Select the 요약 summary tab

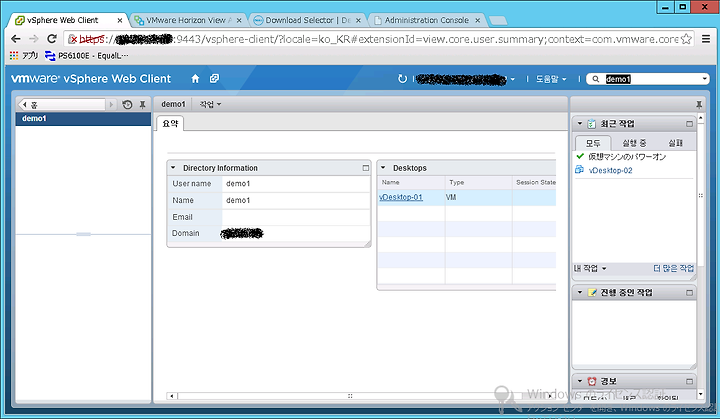pyautogui.click(x=170, y=123)
